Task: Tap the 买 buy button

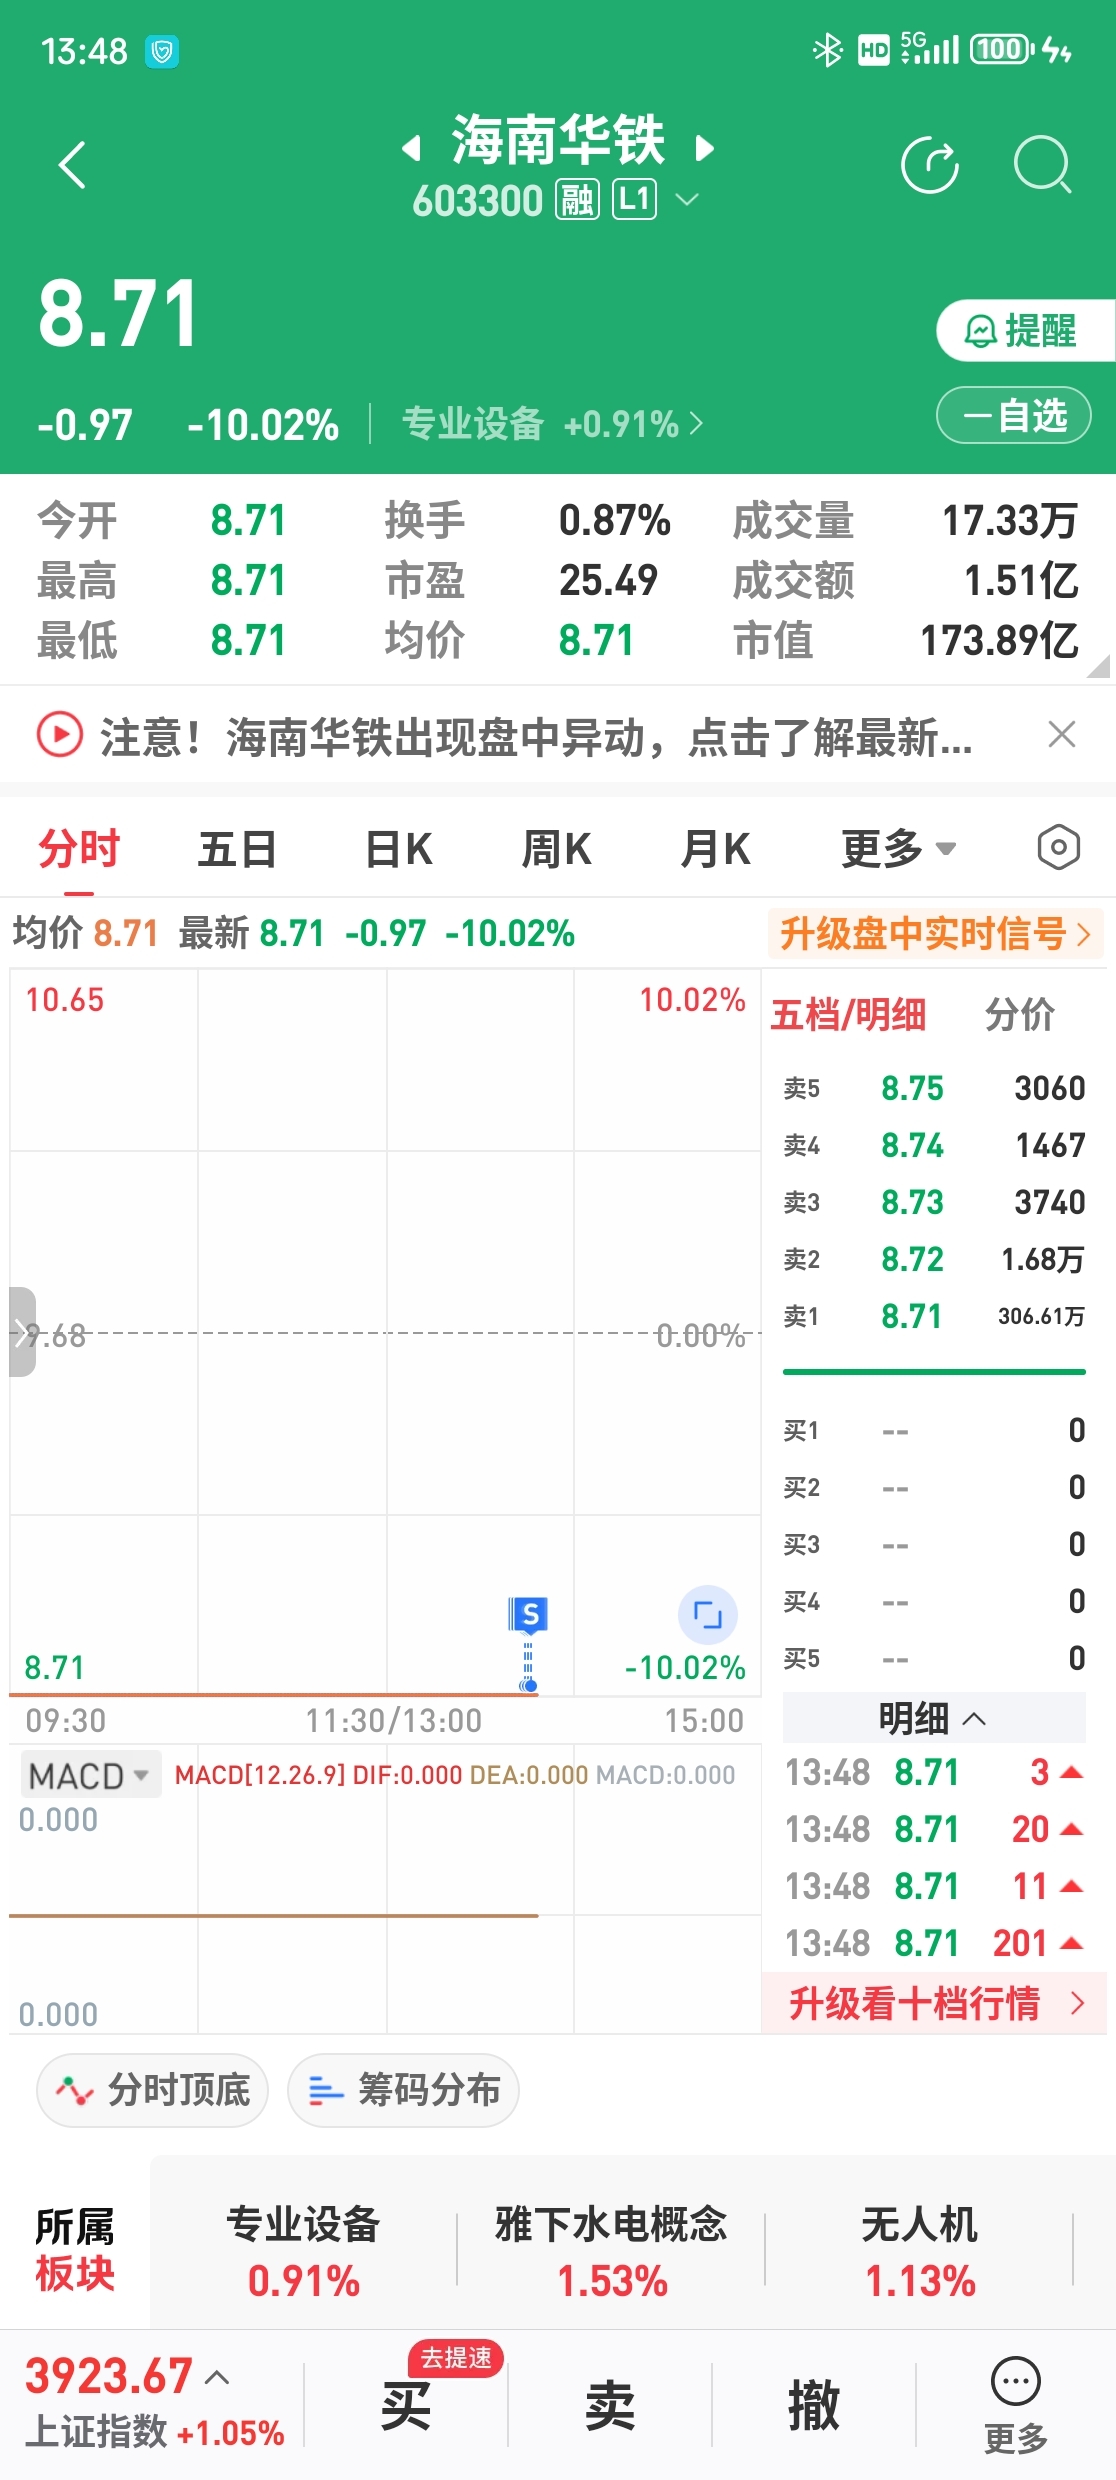Action: pyautogui.click(x=406, y=2406)
